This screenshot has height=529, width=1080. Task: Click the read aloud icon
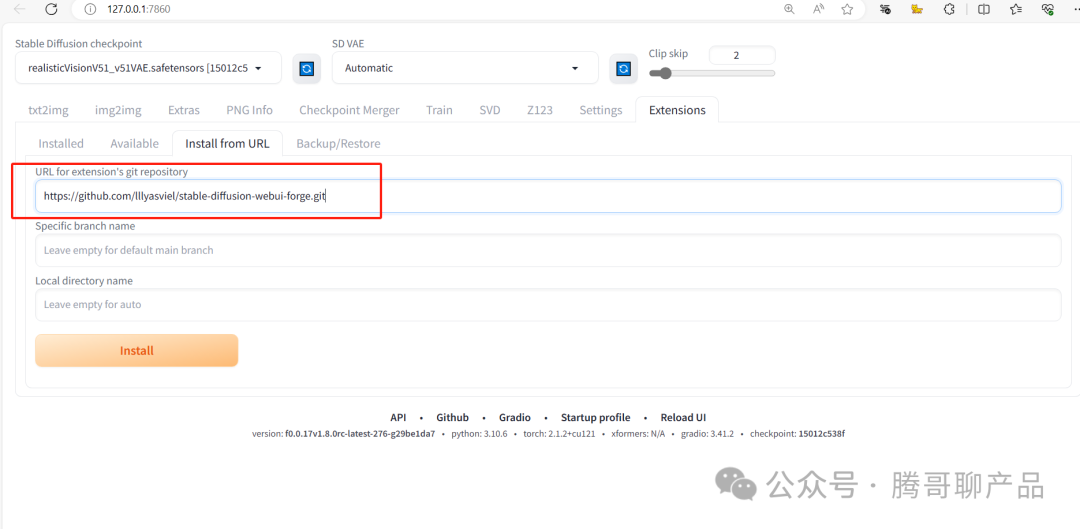click(818, 9)
